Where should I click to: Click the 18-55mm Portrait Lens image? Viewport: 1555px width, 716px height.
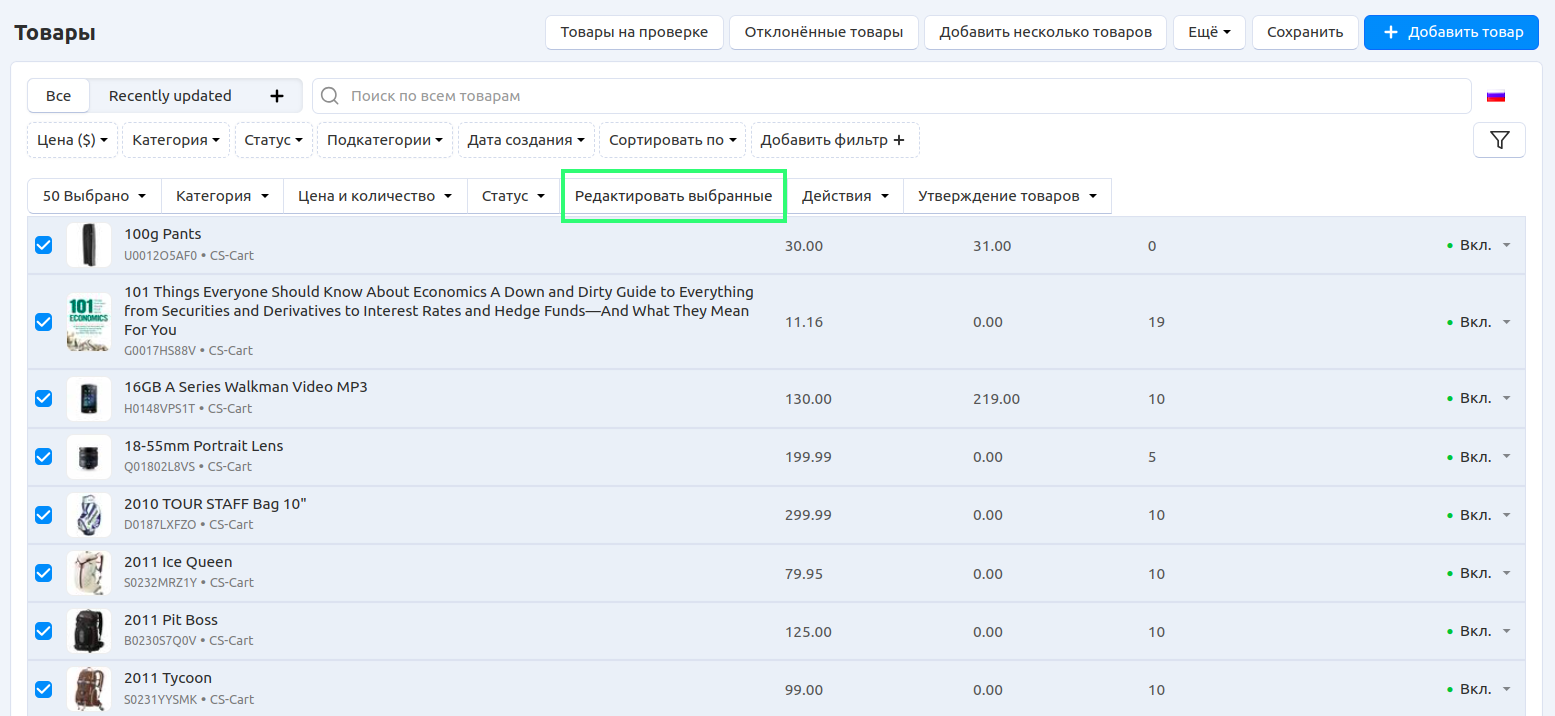(89, 457)
